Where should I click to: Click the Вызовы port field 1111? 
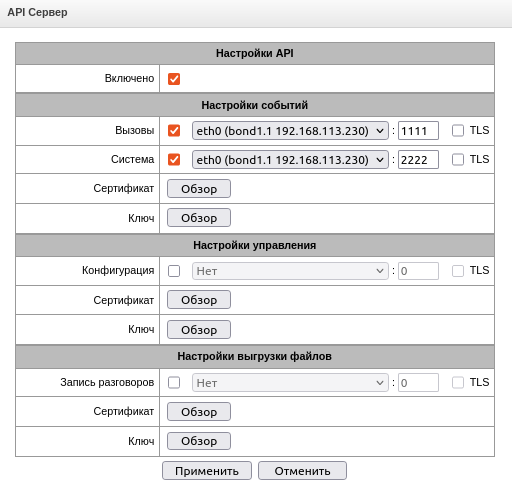coord(418,131)
